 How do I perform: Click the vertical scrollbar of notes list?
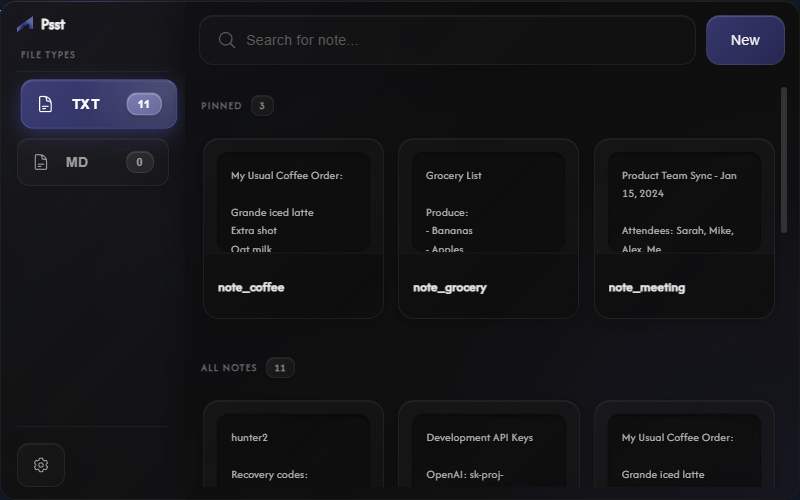click(x=784, y=160)
